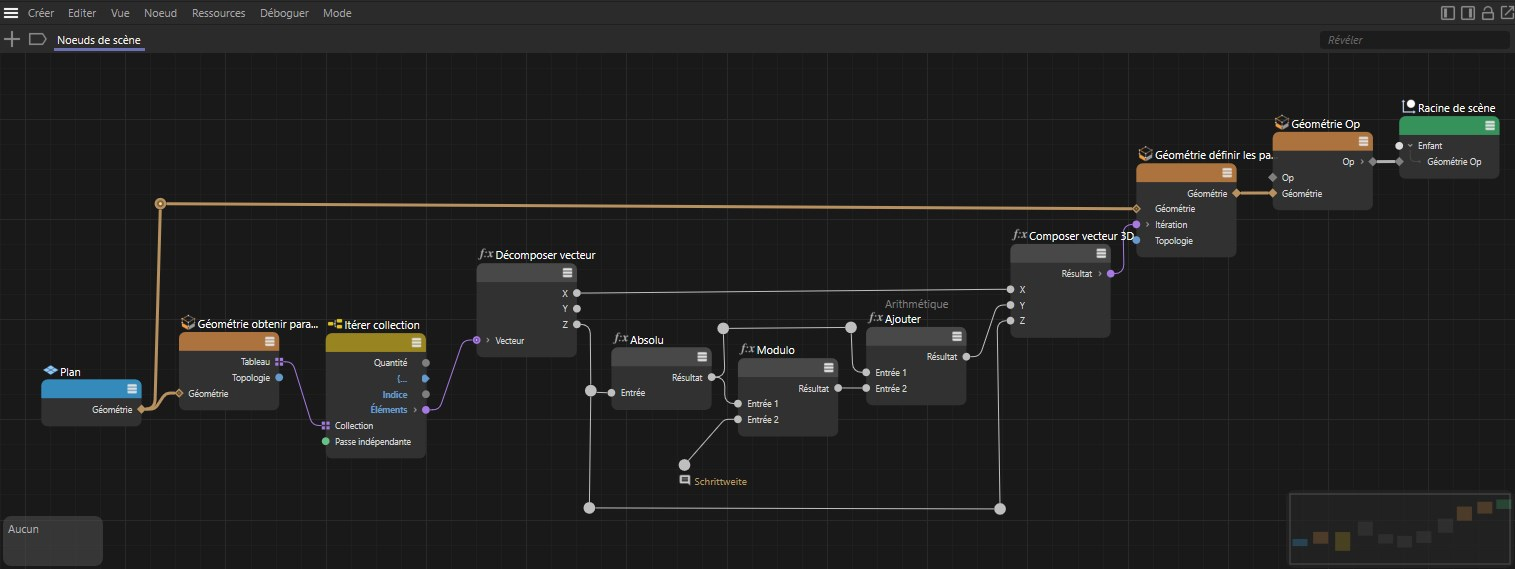
Task: Click into the Révéler search field
Action: point(1414,40)
